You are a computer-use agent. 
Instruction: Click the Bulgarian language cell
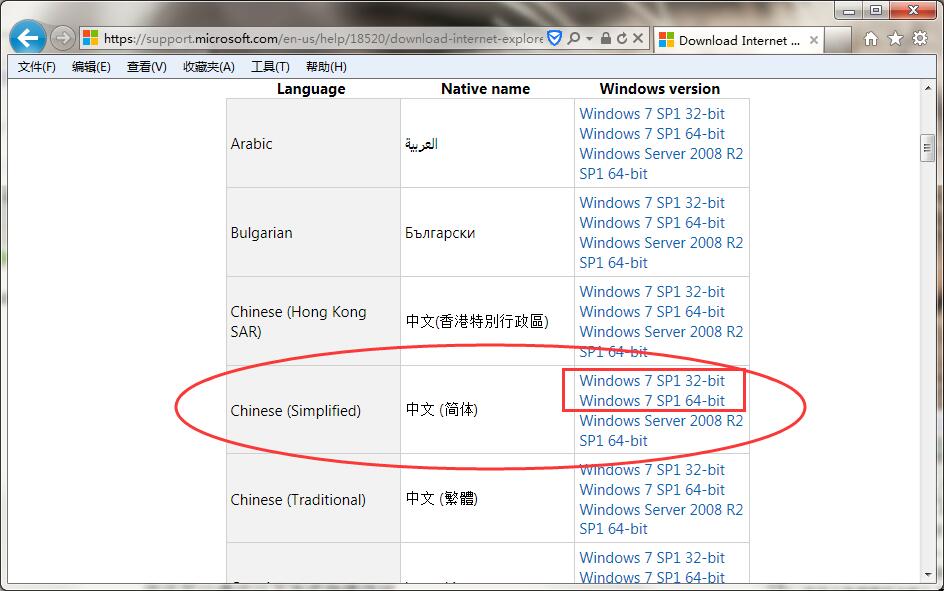313,232
